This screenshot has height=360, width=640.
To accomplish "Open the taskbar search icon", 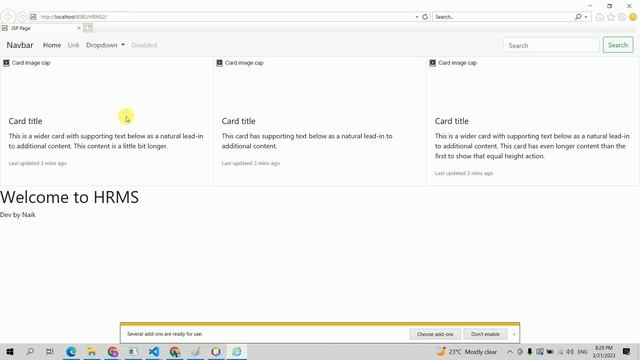I will pos(30,351).
